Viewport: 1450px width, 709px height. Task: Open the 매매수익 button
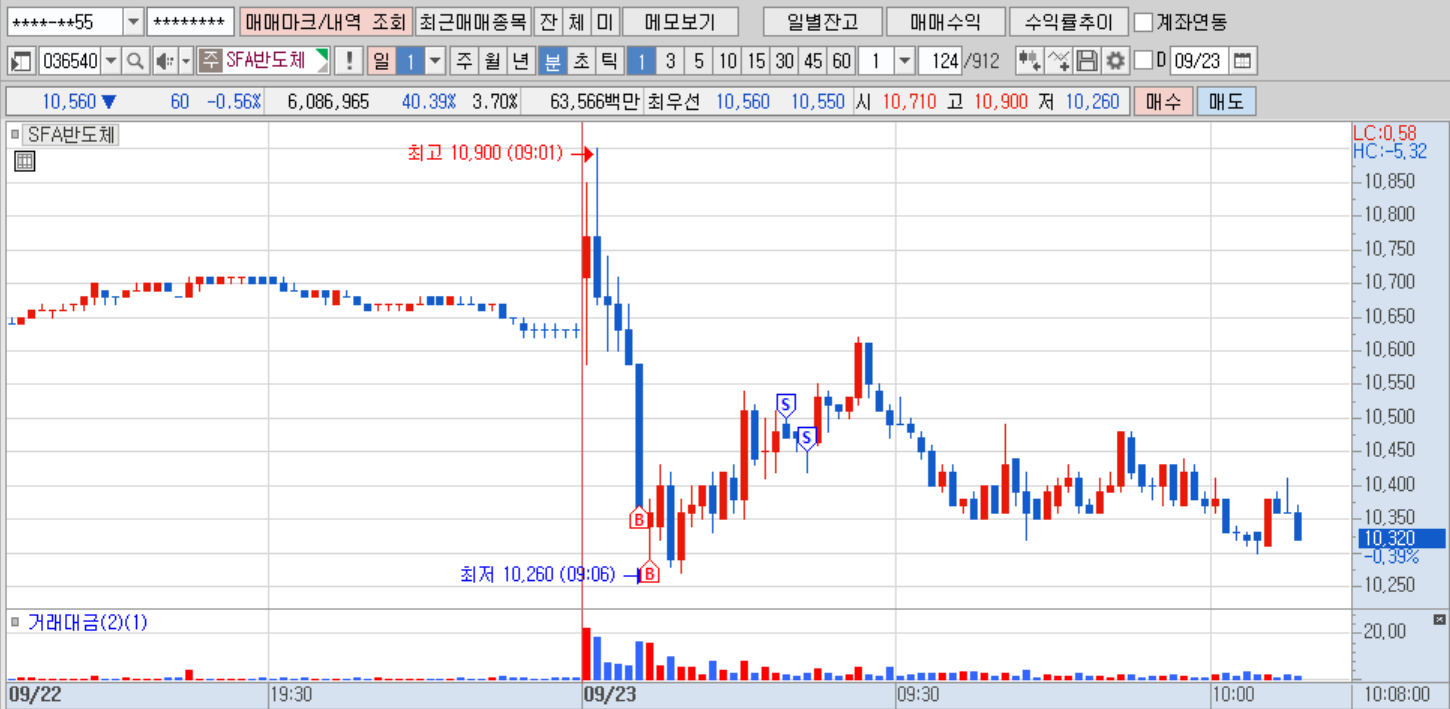click(x=944, y=21)
